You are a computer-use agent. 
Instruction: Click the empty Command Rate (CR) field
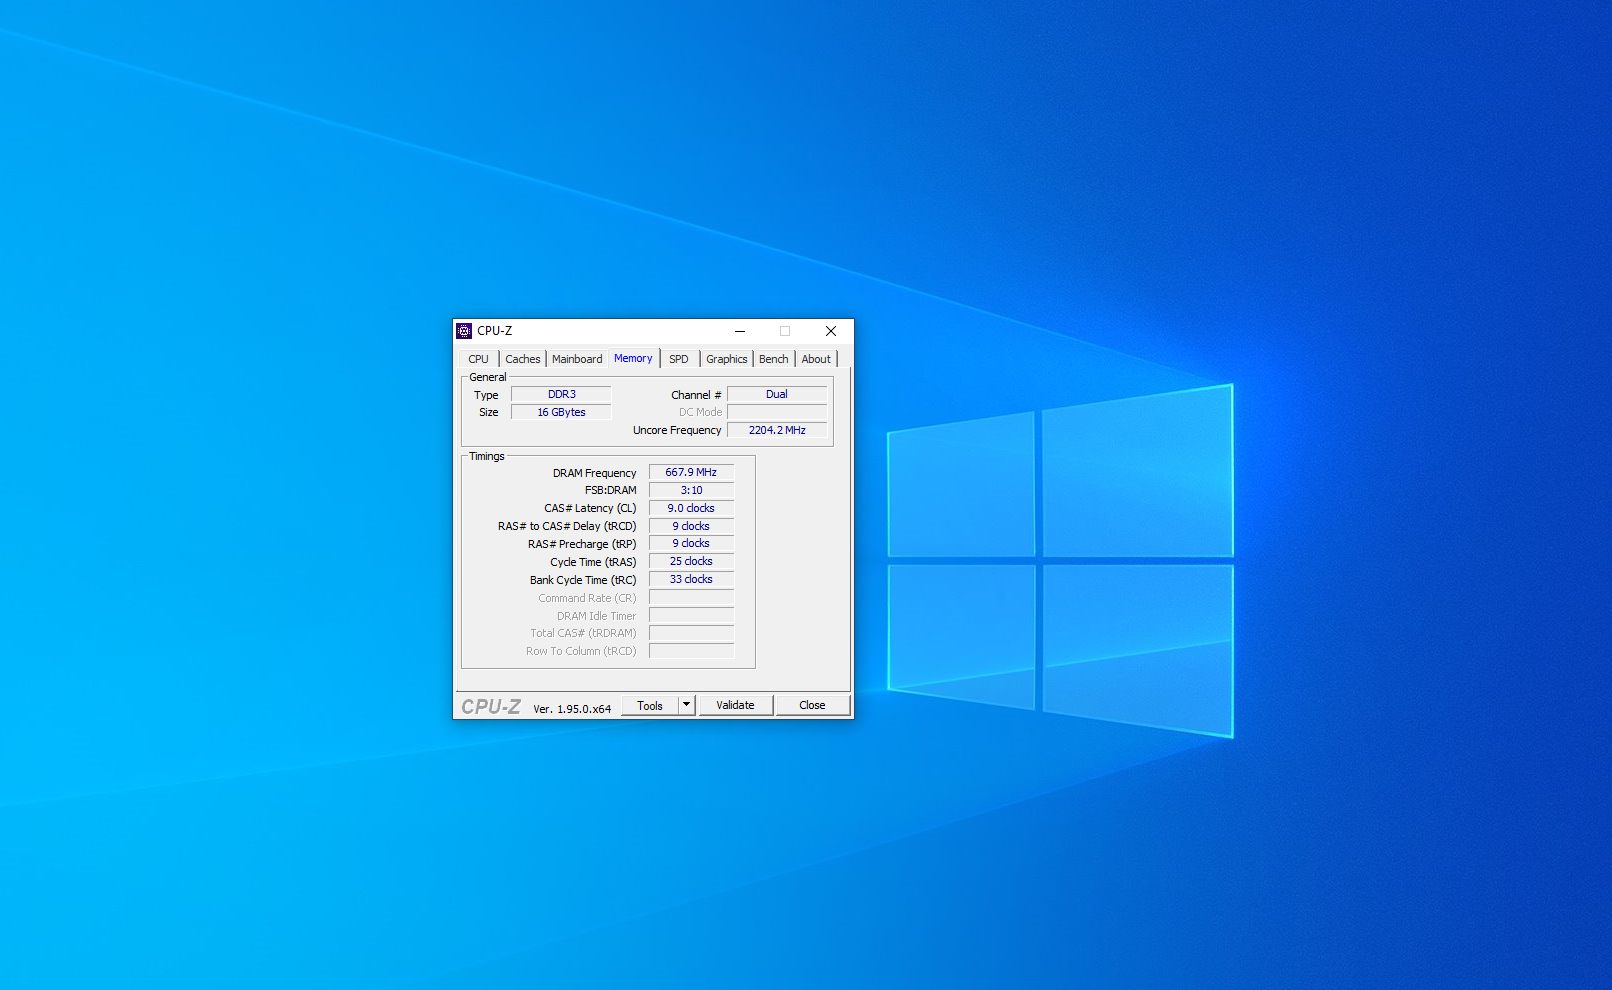pyautogui.click(x=691, y=597)
